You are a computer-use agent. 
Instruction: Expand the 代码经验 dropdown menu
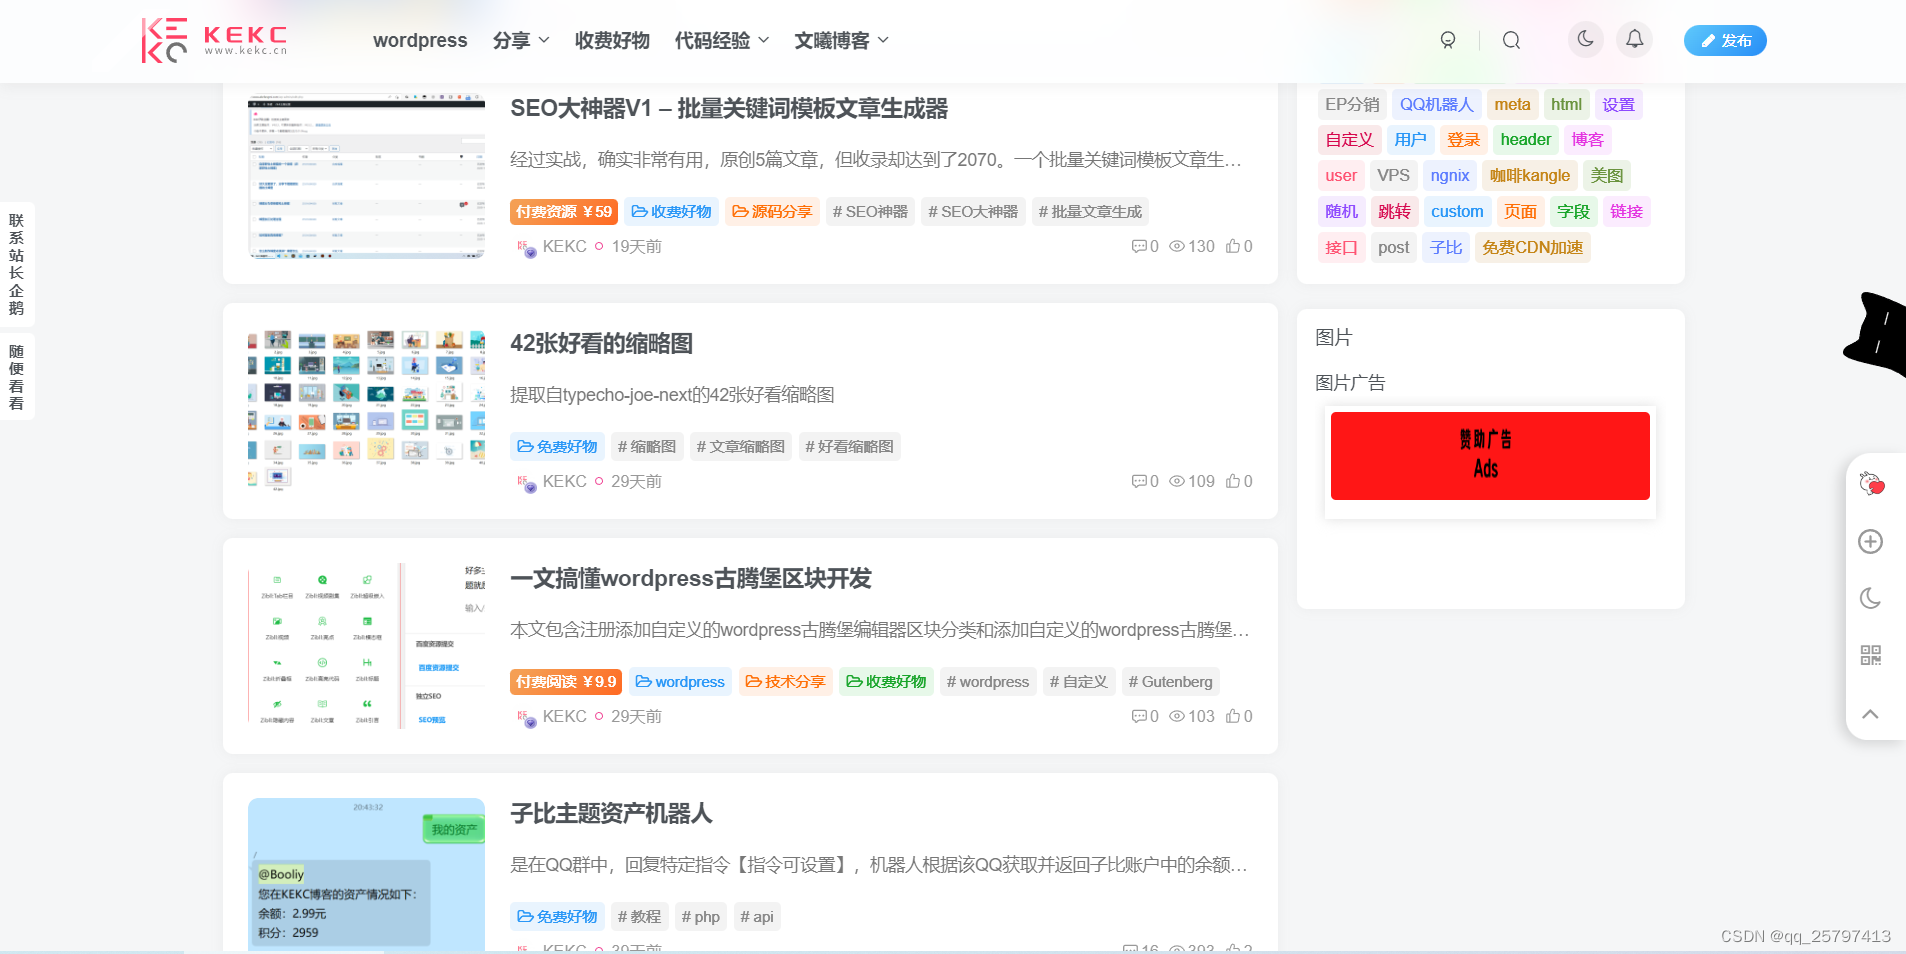(x=722, y=40)
